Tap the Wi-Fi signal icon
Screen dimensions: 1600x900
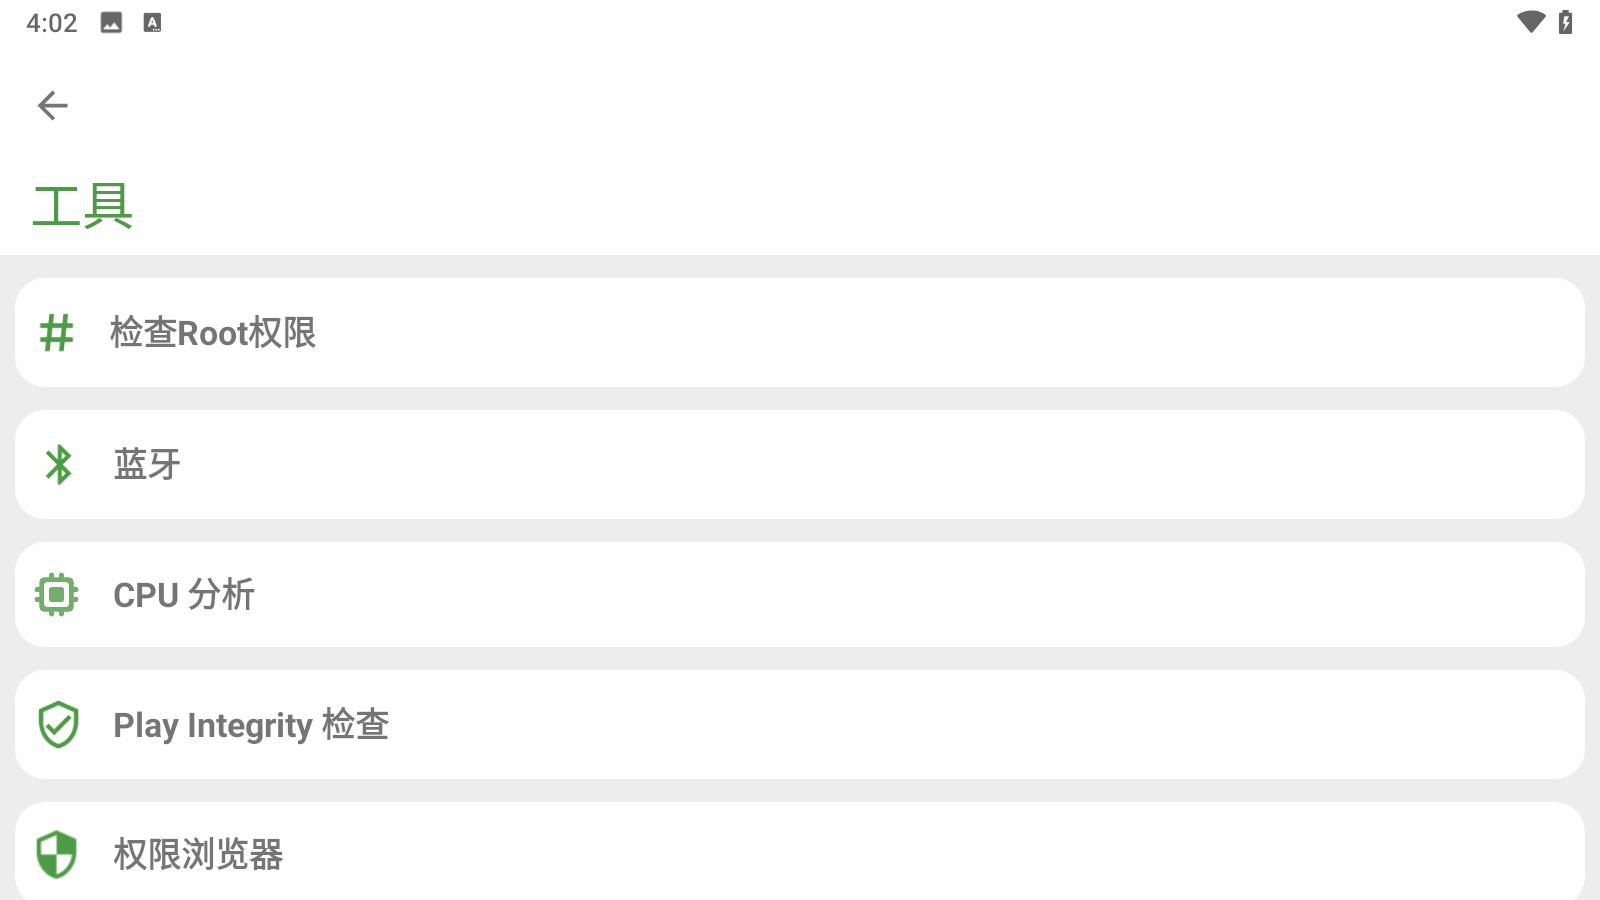coord(1530,22)
